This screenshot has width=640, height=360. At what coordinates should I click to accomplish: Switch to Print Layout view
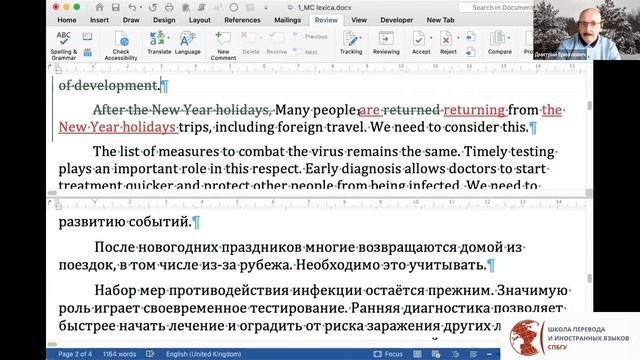(x=417, y=354)
